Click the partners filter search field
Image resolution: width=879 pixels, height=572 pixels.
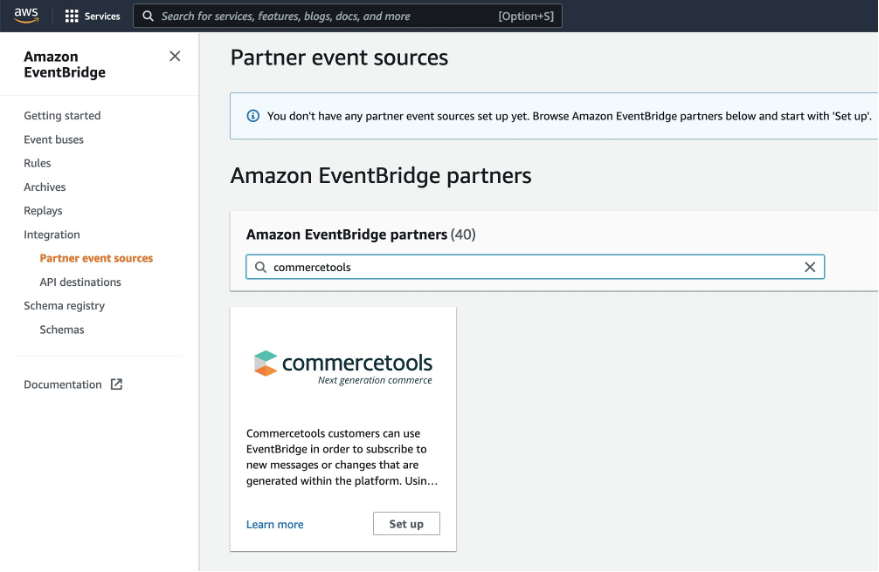(530, 267)
